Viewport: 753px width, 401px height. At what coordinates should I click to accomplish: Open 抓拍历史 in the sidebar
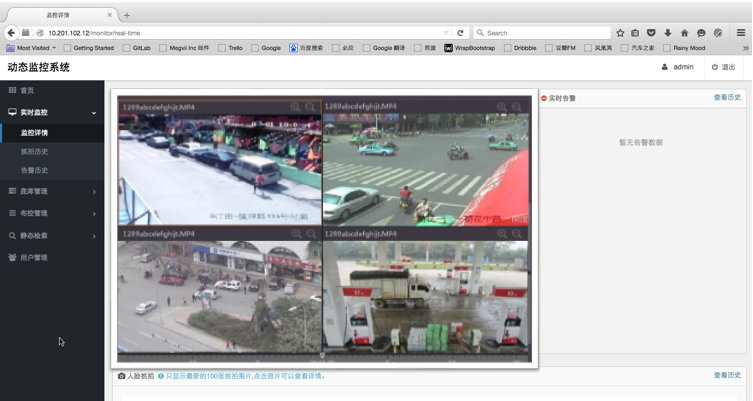click(x=34, y=151)
